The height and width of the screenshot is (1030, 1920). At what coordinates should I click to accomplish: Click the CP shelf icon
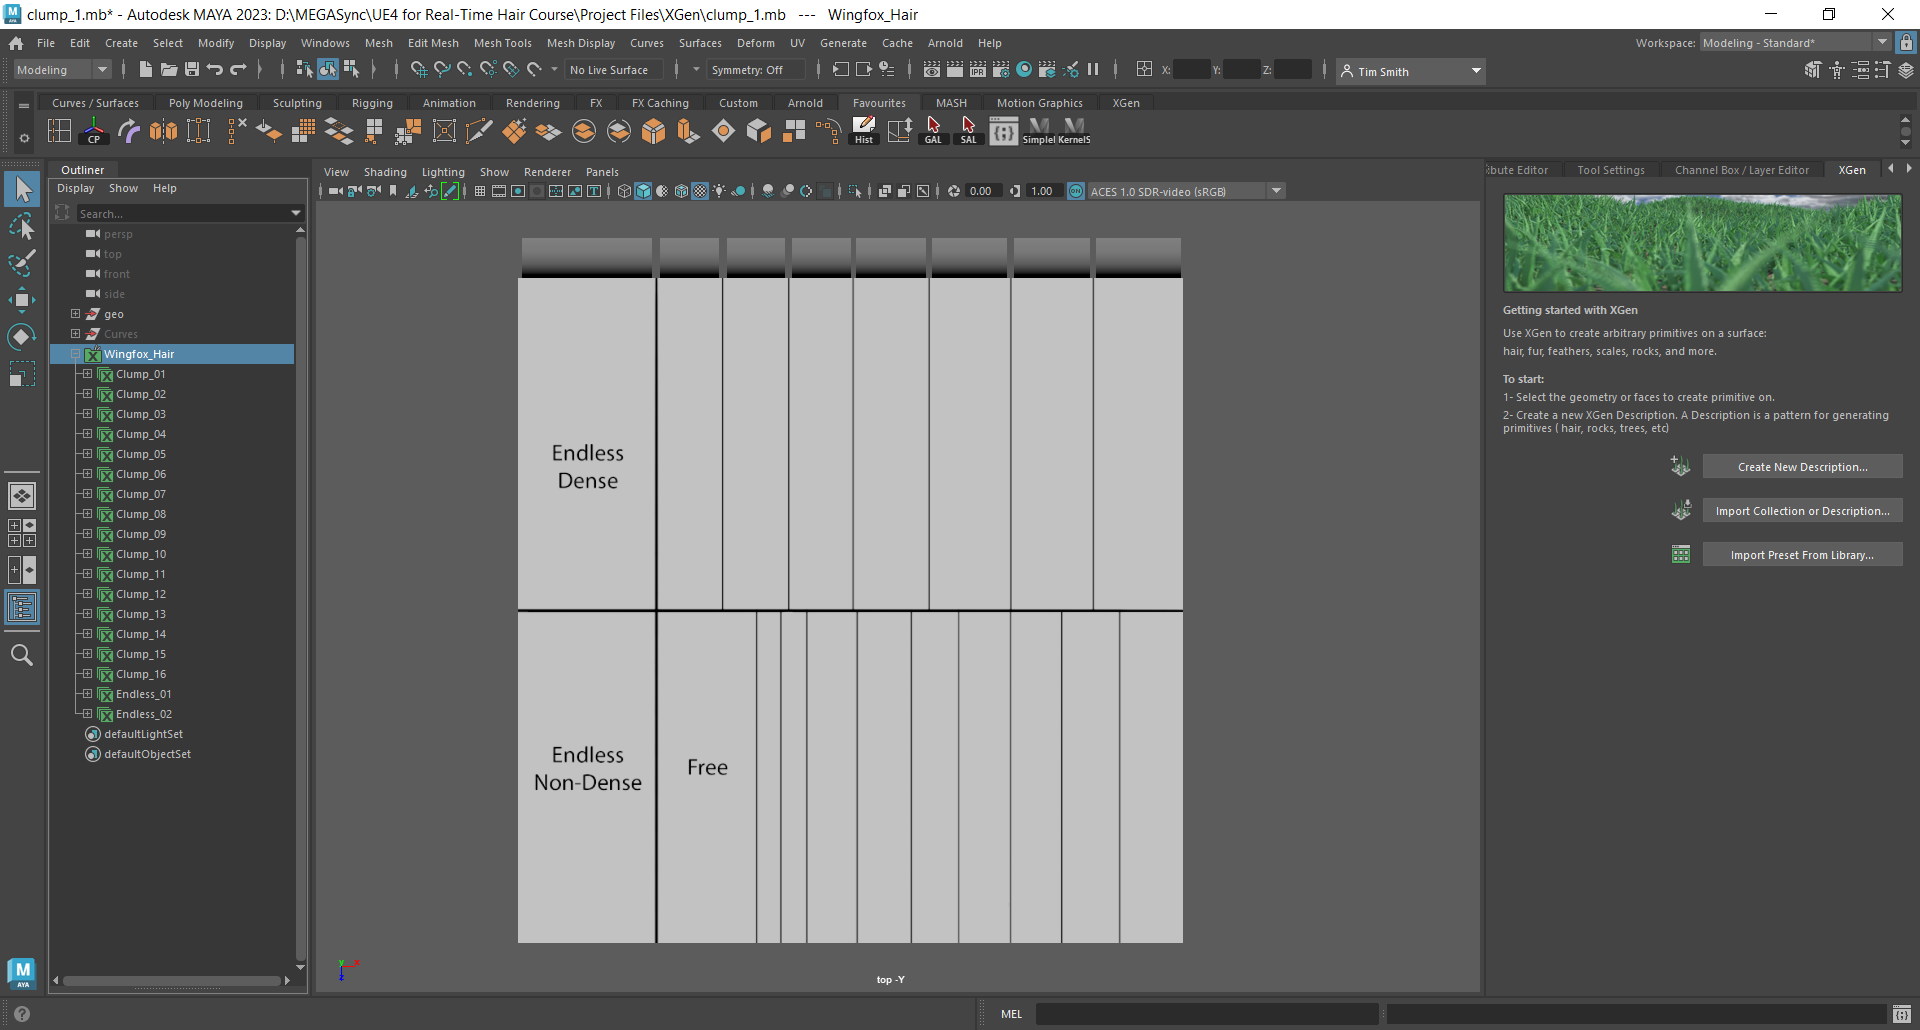click(x=94, y=131)
